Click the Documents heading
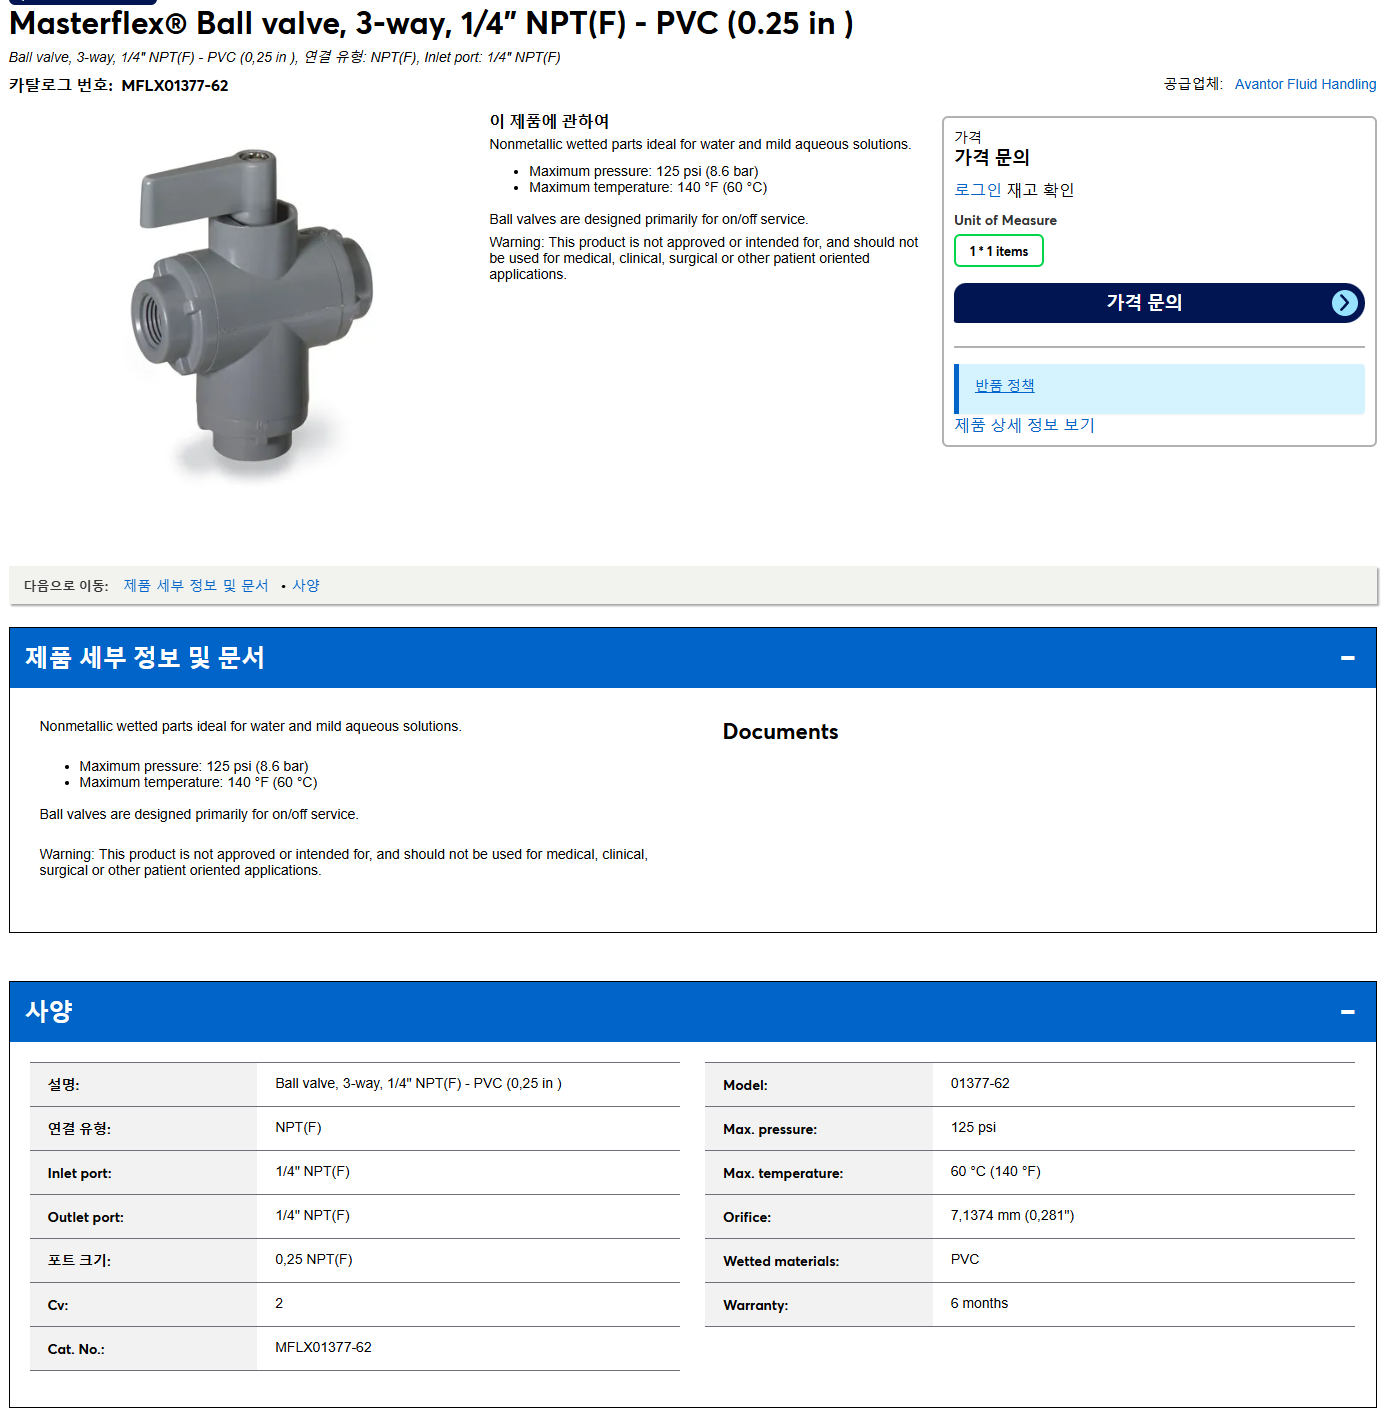Image resolution: width=1384 pixels, height=1428 pixels. [780, 732]
